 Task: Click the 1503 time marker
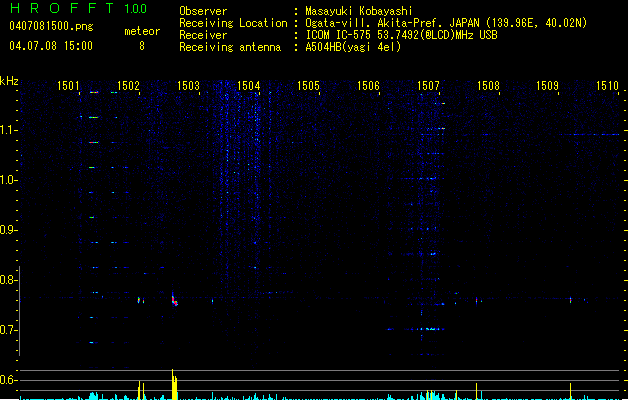click(188, 86)
